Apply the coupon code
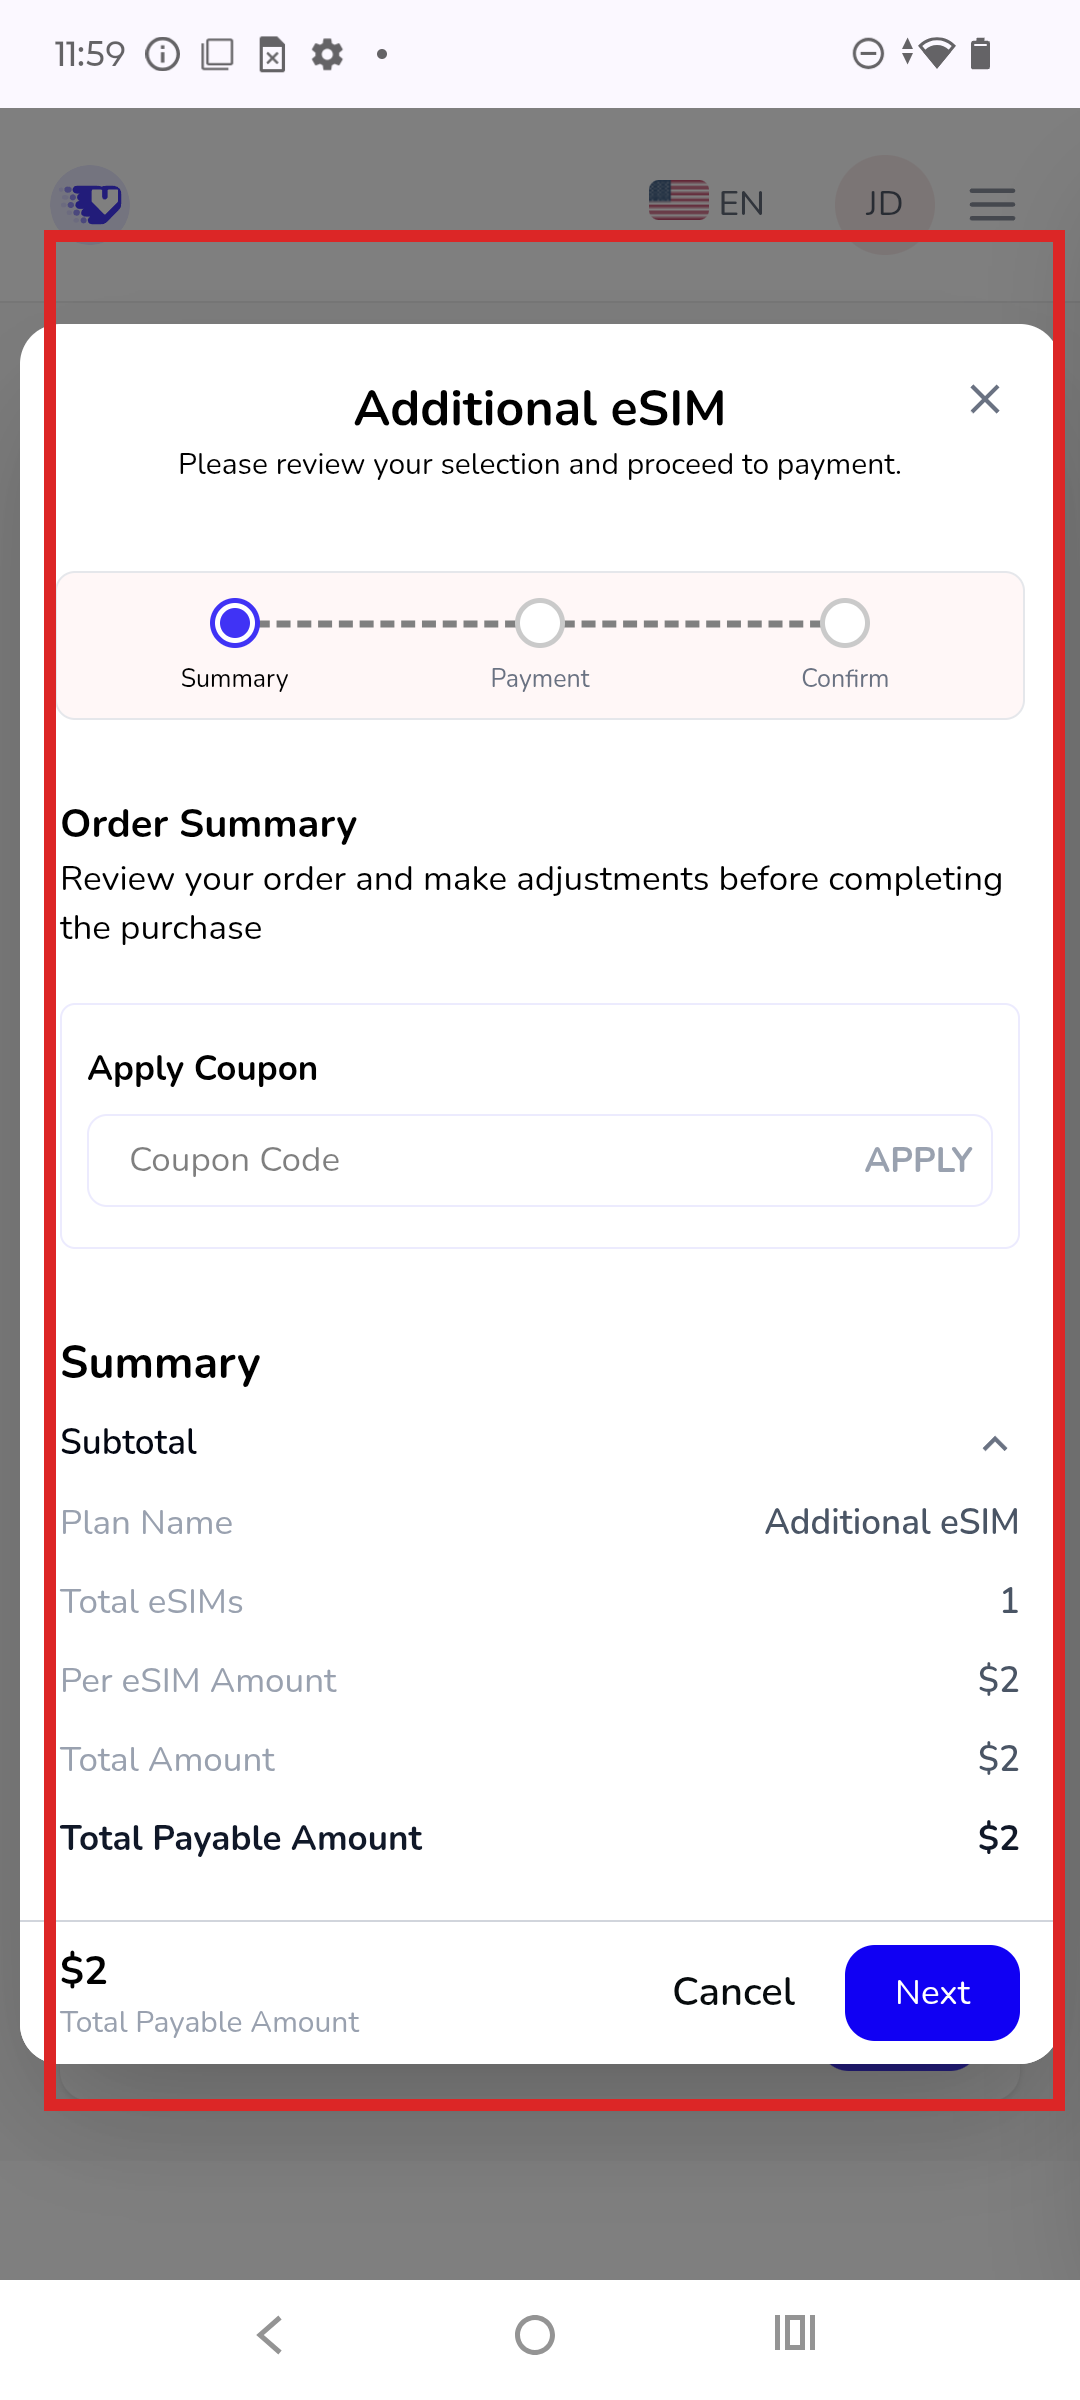This screenshot has width=1080, height=2400. (x=918, y=1160)
